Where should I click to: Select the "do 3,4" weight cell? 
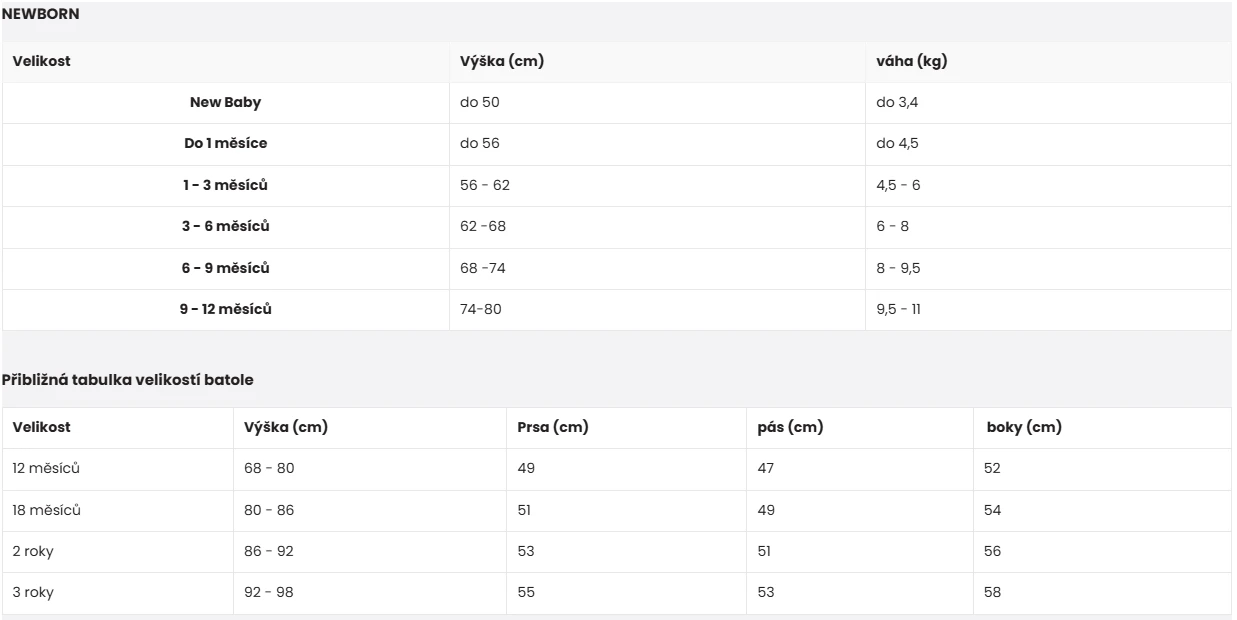[896, 102]
